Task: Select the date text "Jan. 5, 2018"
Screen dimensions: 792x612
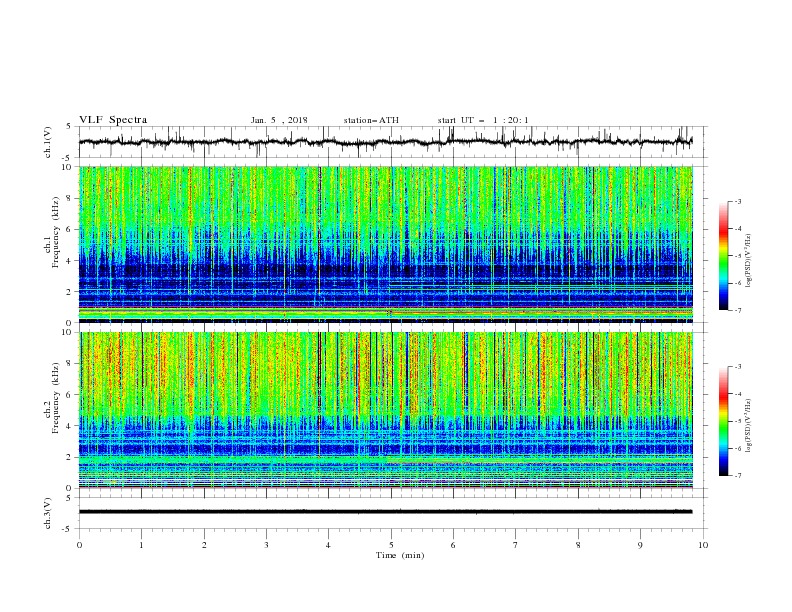Action: pyautogui.click(x=279, y=120)
